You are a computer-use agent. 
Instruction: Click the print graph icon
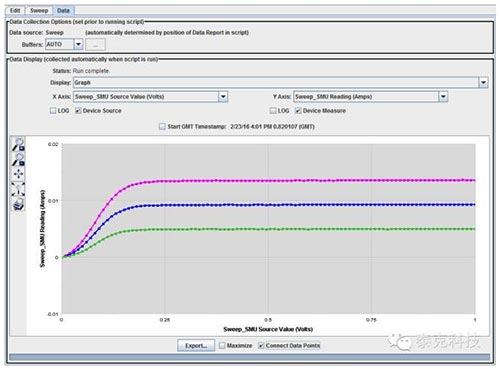(18, 204)
